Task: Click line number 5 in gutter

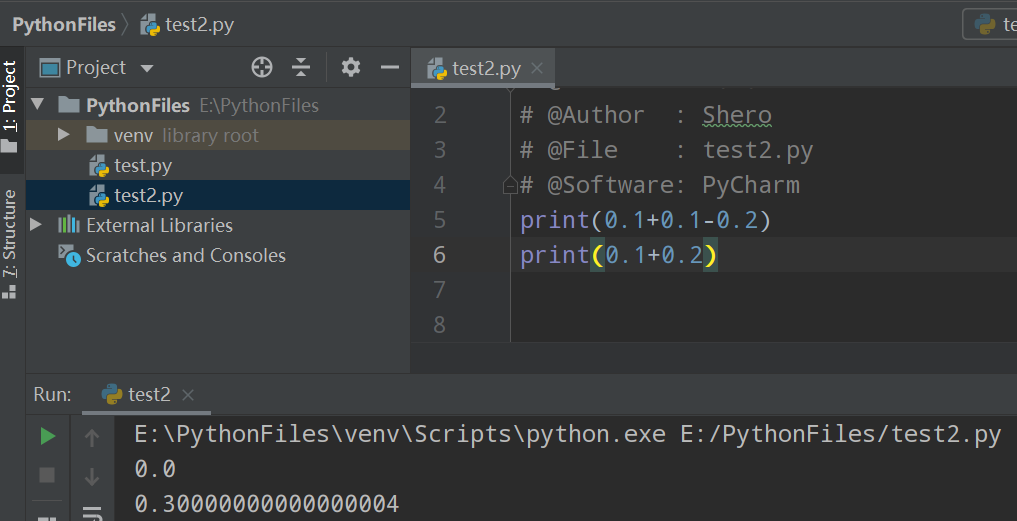Action: pos(439,220)
